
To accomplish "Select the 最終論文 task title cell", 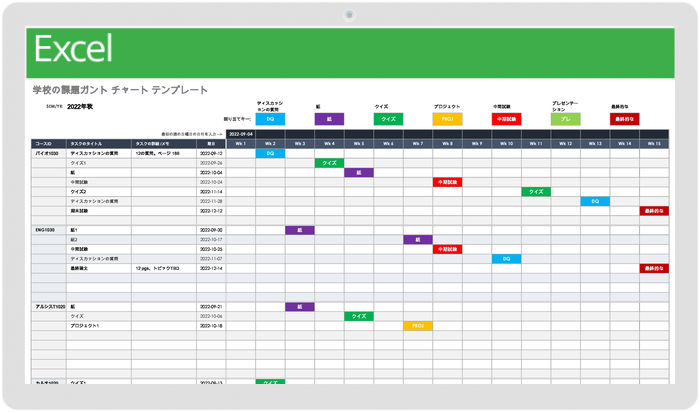I will click(99, 269).
